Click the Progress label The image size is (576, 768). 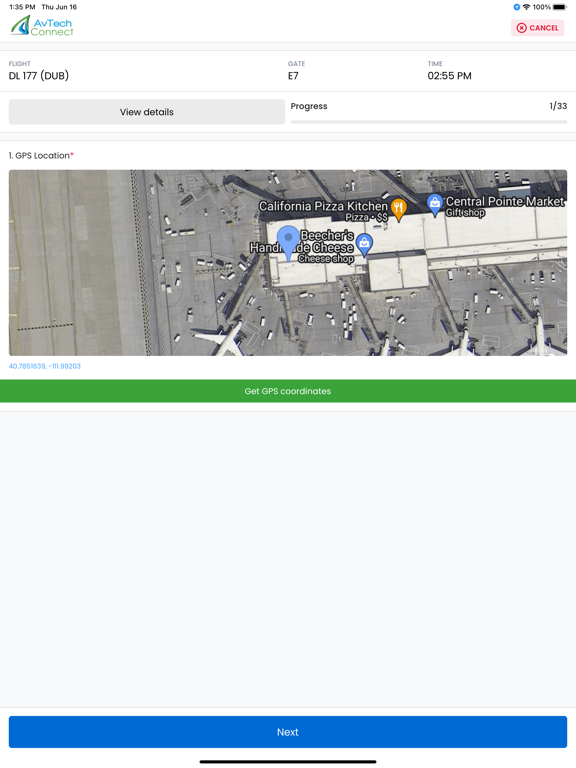pos(309,106)
